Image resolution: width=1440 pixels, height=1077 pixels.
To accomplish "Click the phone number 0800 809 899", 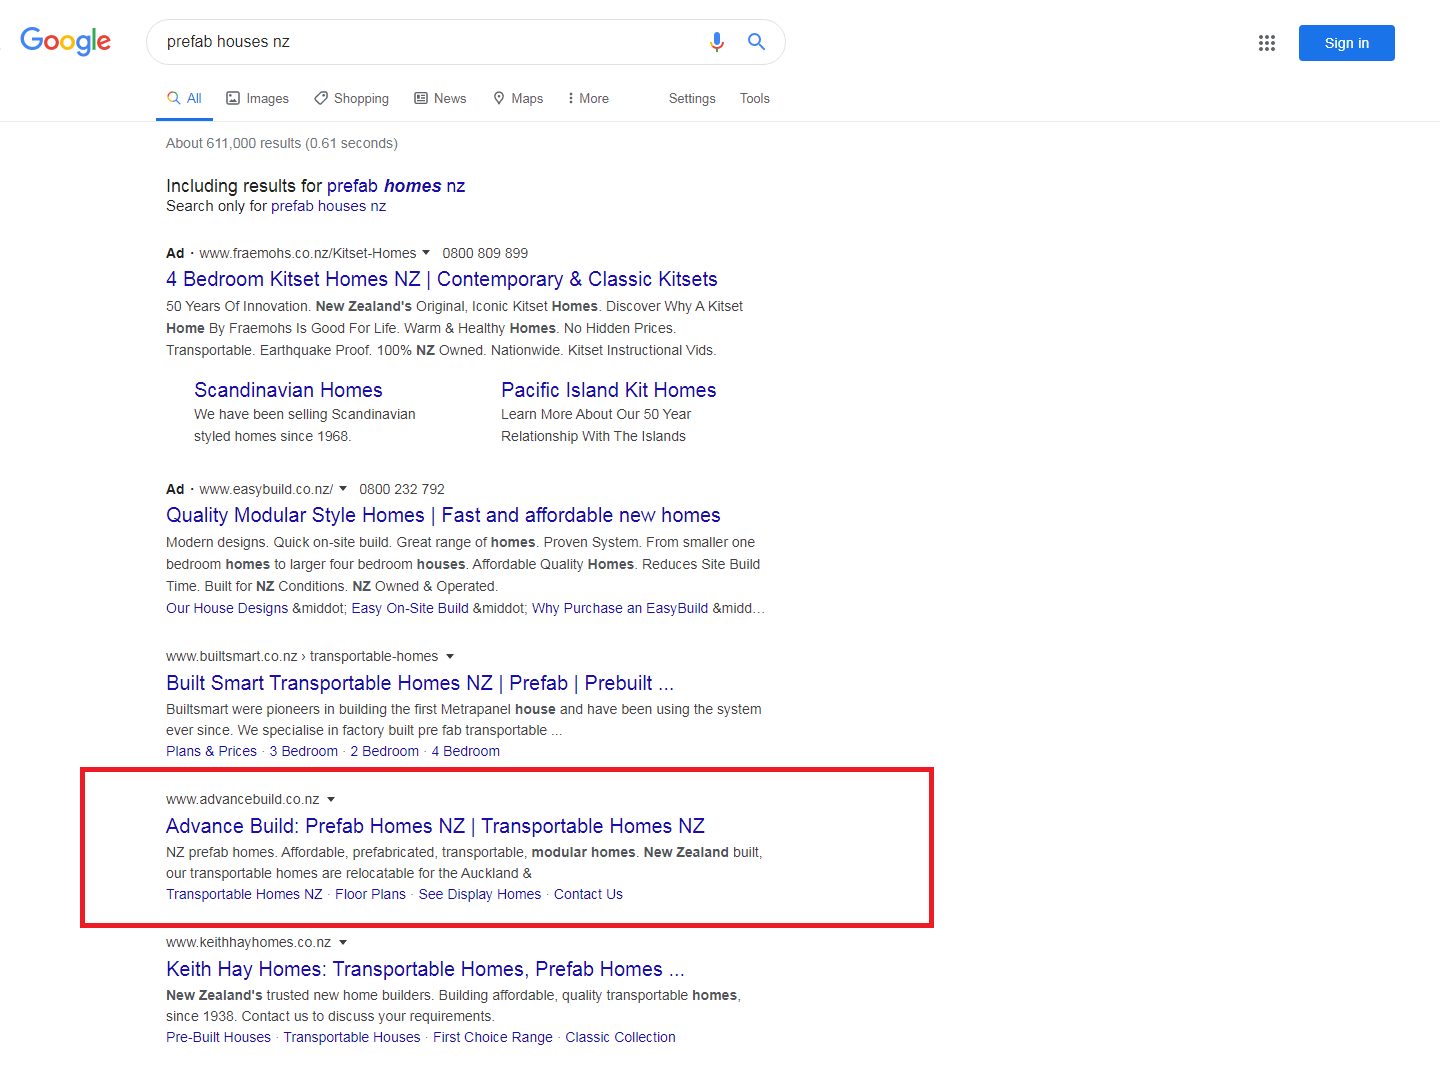I will 485,253.
